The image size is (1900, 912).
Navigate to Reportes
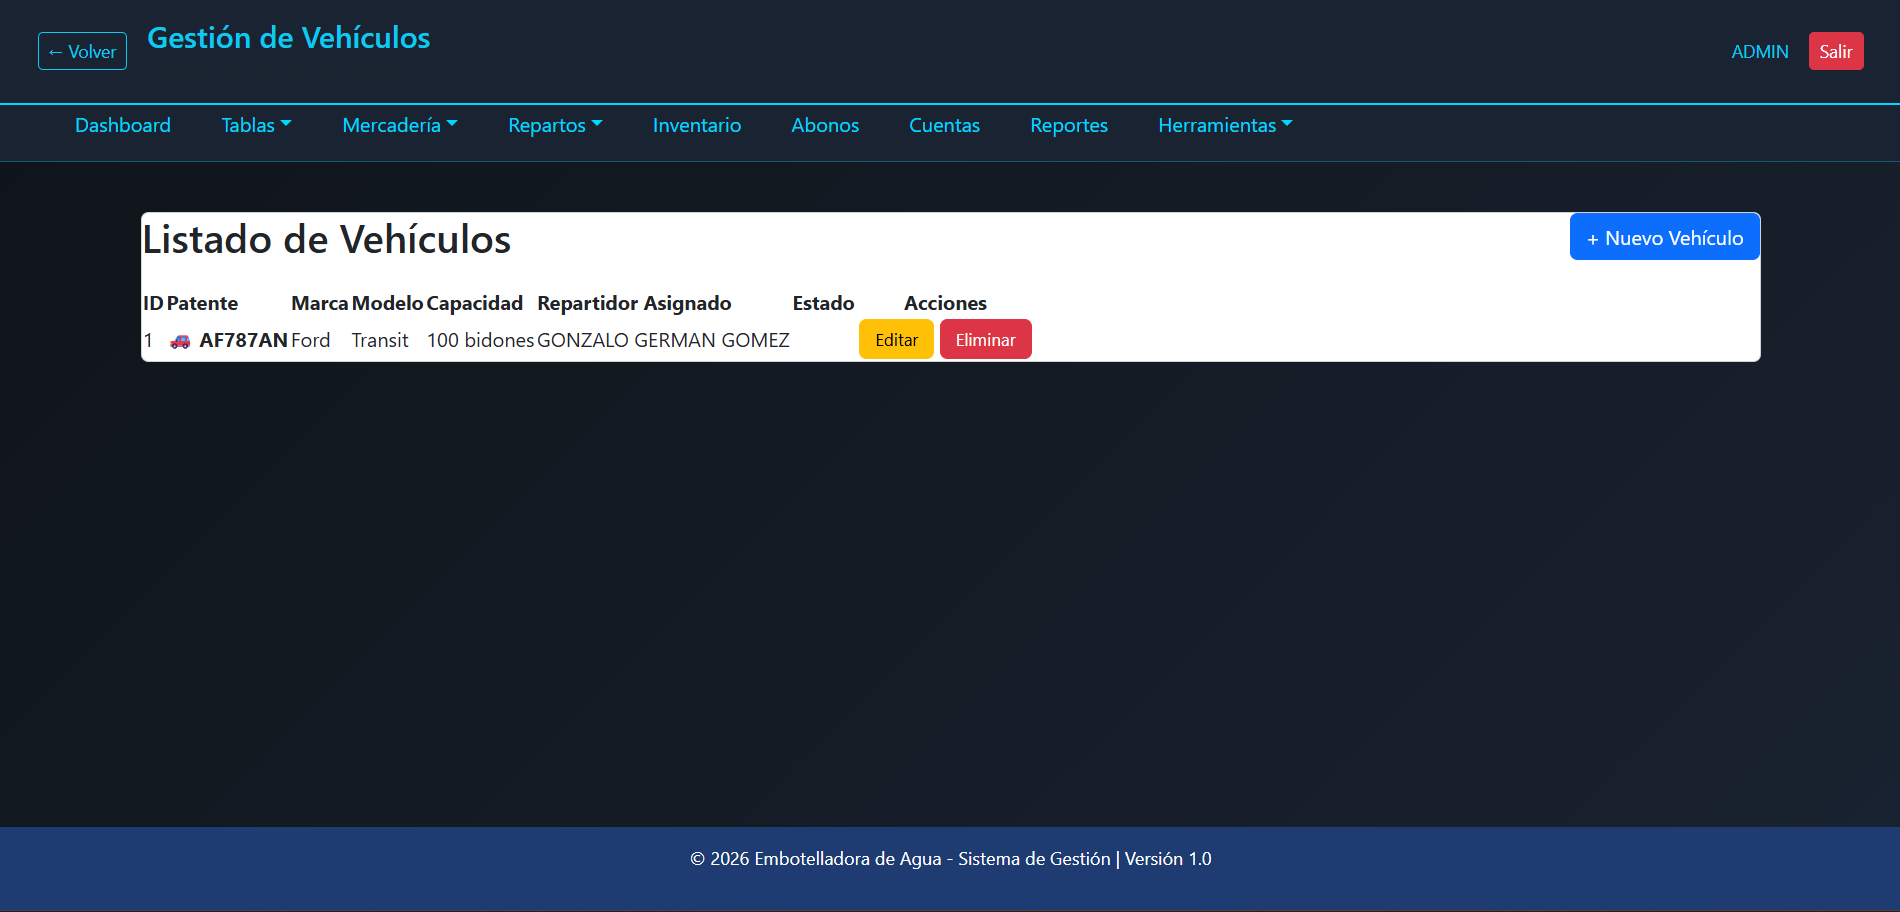coord(1069,125)
